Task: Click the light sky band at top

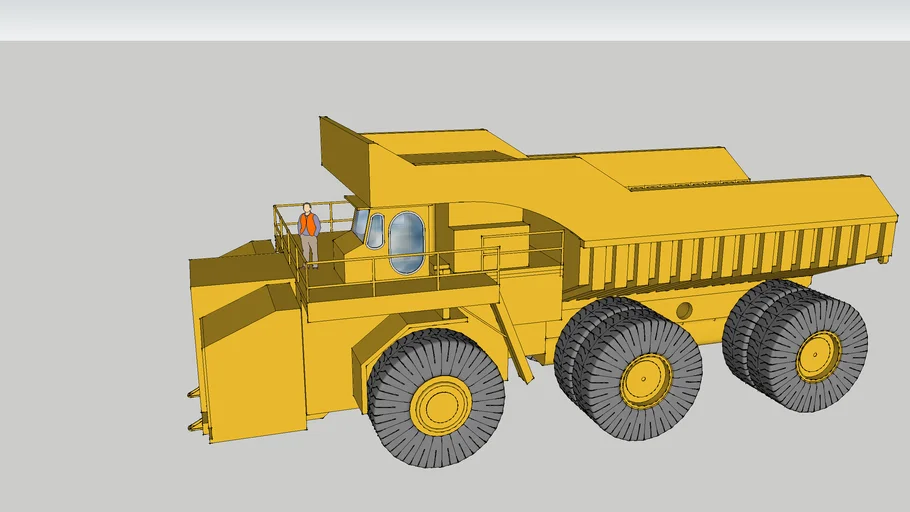Action: (455, 20)
